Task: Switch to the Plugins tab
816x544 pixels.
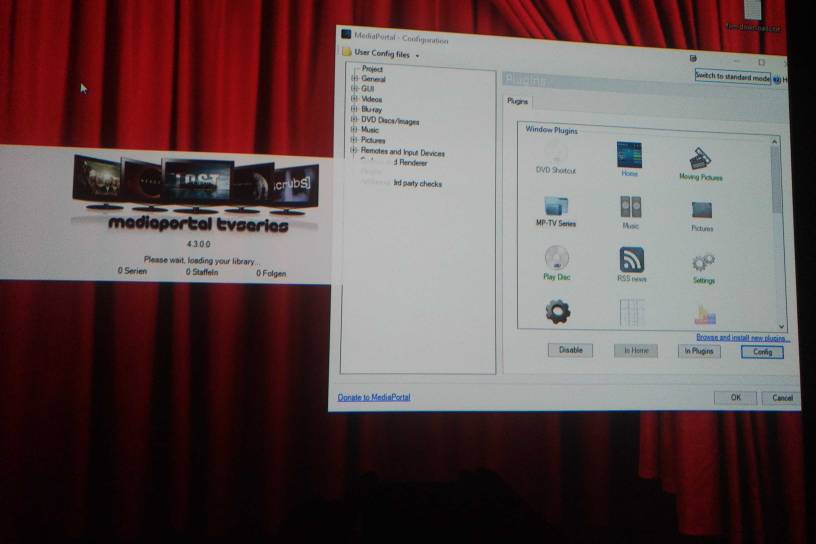Action: pyautogui.click(x=517, y=102)
